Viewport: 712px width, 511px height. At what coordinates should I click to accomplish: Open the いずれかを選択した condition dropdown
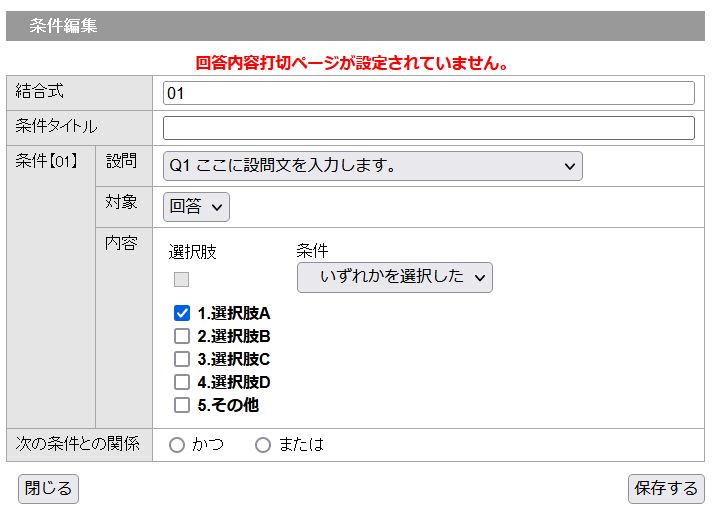click(x=394, y=277)
